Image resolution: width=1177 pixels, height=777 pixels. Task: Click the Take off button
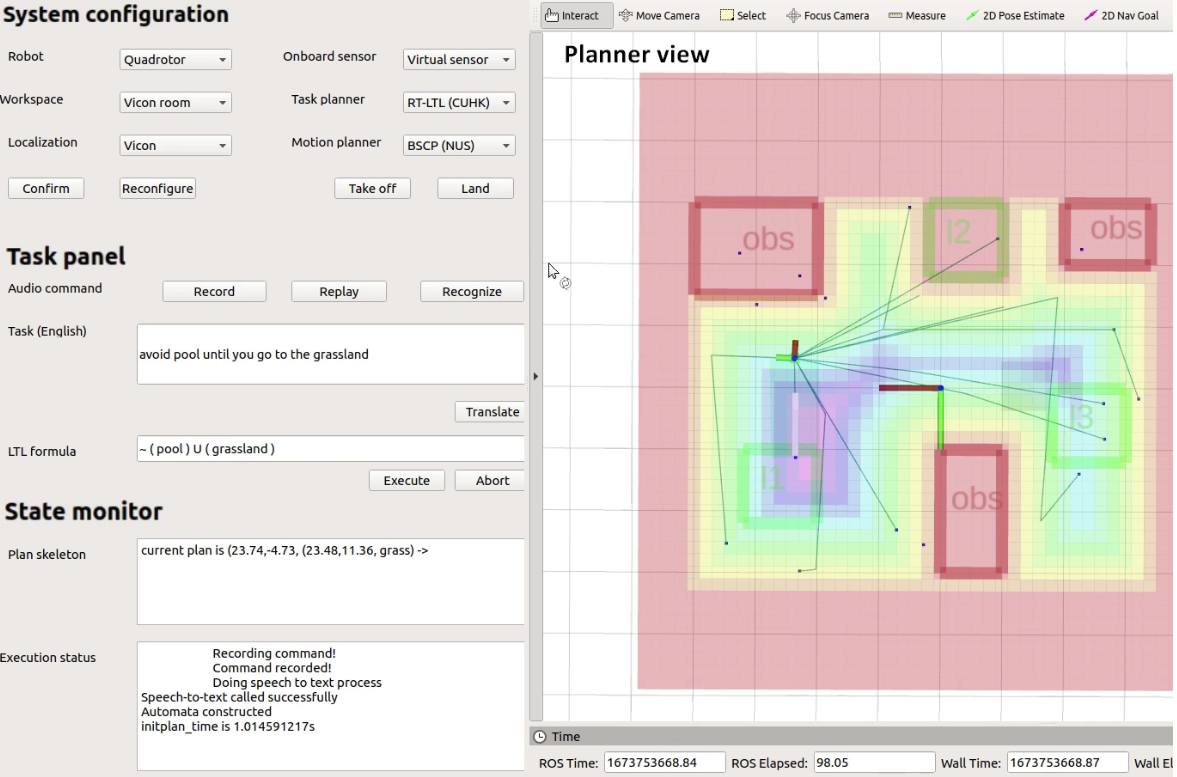click(x=372, y=188)
